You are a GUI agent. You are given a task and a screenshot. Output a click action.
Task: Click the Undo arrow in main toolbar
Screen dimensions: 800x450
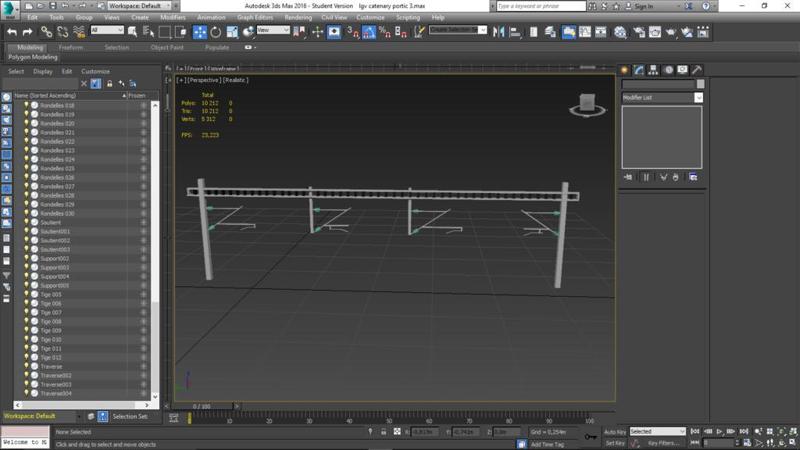(12, 32)
